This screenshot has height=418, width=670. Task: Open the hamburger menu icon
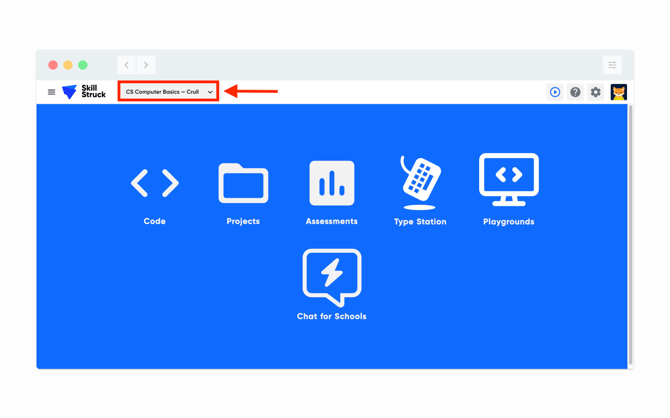pyautogui.click(x=51, y=92)
